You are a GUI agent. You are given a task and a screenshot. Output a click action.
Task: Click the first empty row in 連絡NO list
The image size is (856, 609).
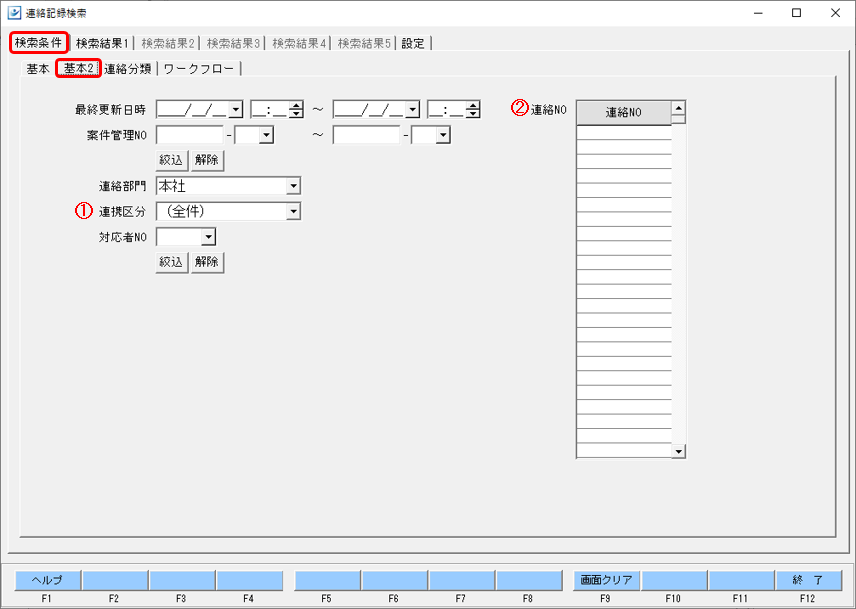[x=623, y=133]
